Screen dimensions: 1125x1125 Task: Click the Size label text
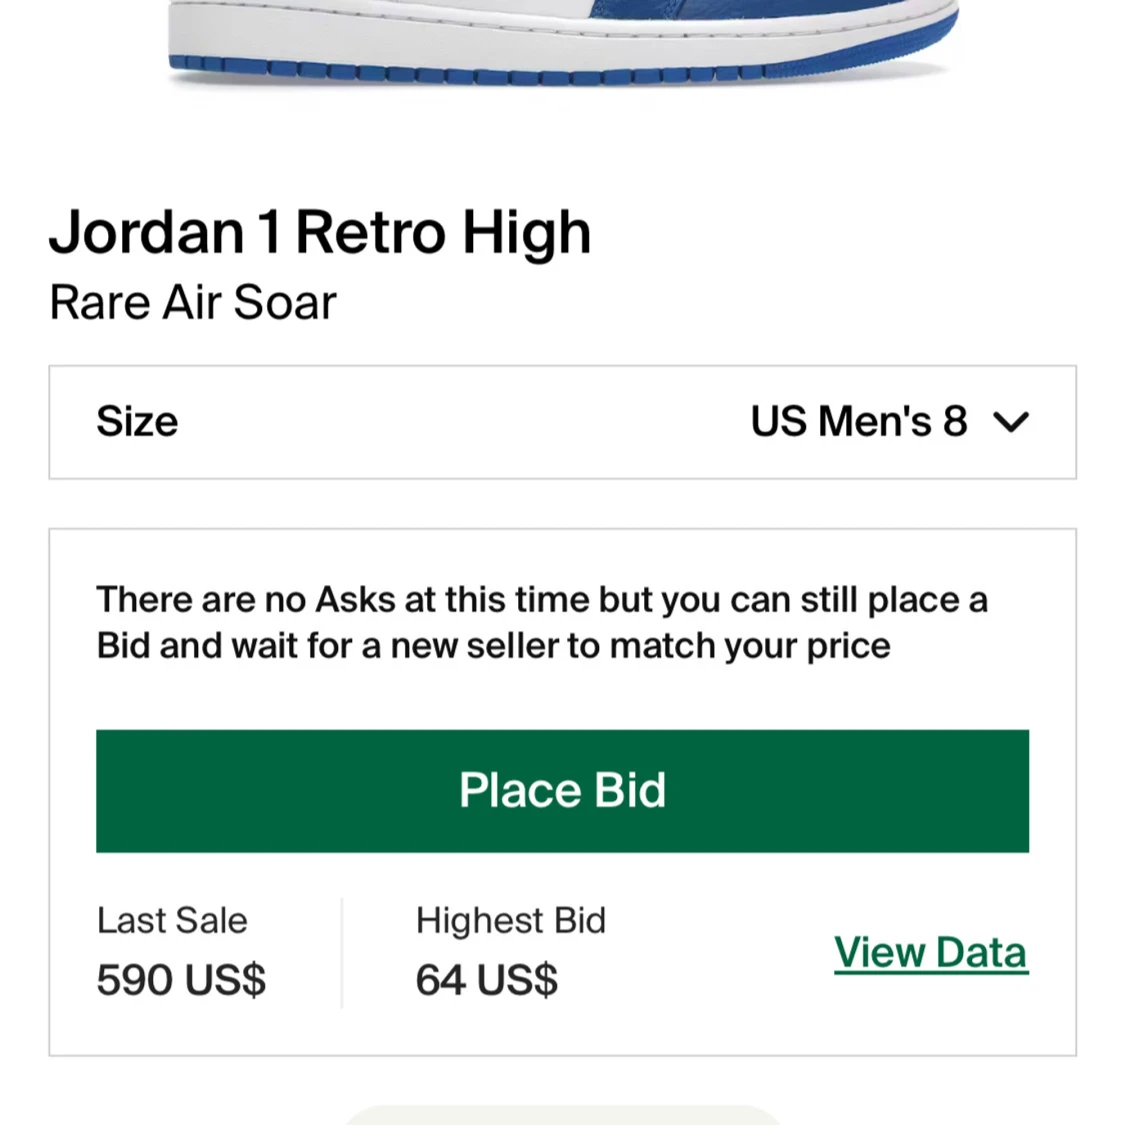coord(137,421)
